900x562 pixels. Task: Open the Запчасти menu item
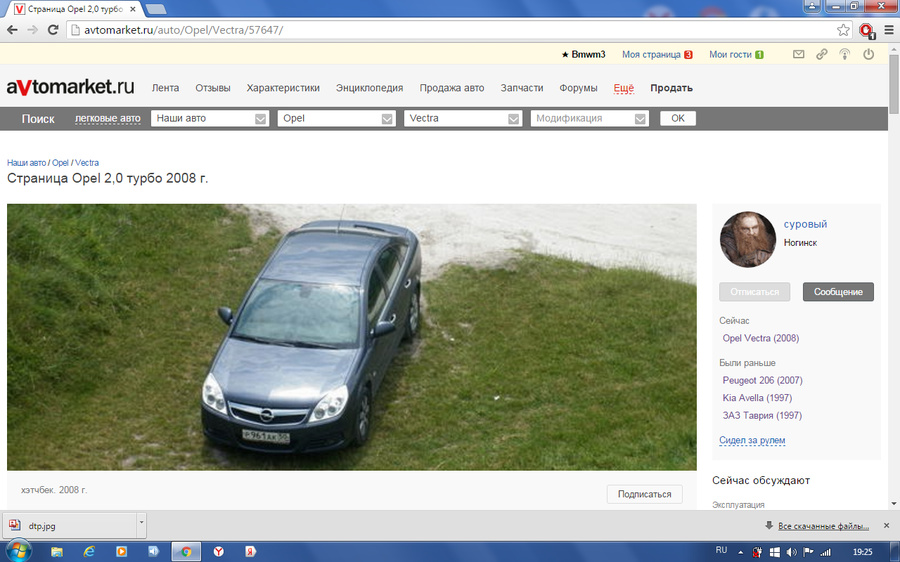pos(522,88)
